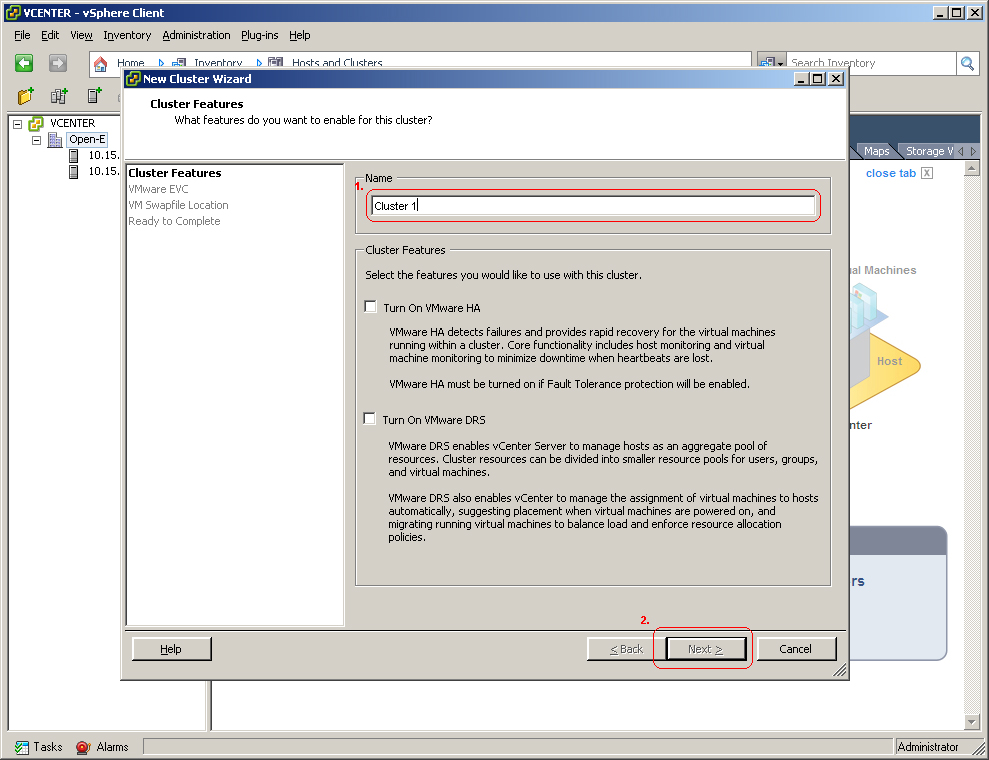Click the Search Inventory field
The height and width of the screenshot is (760, 989).
[x=872, y=63]
